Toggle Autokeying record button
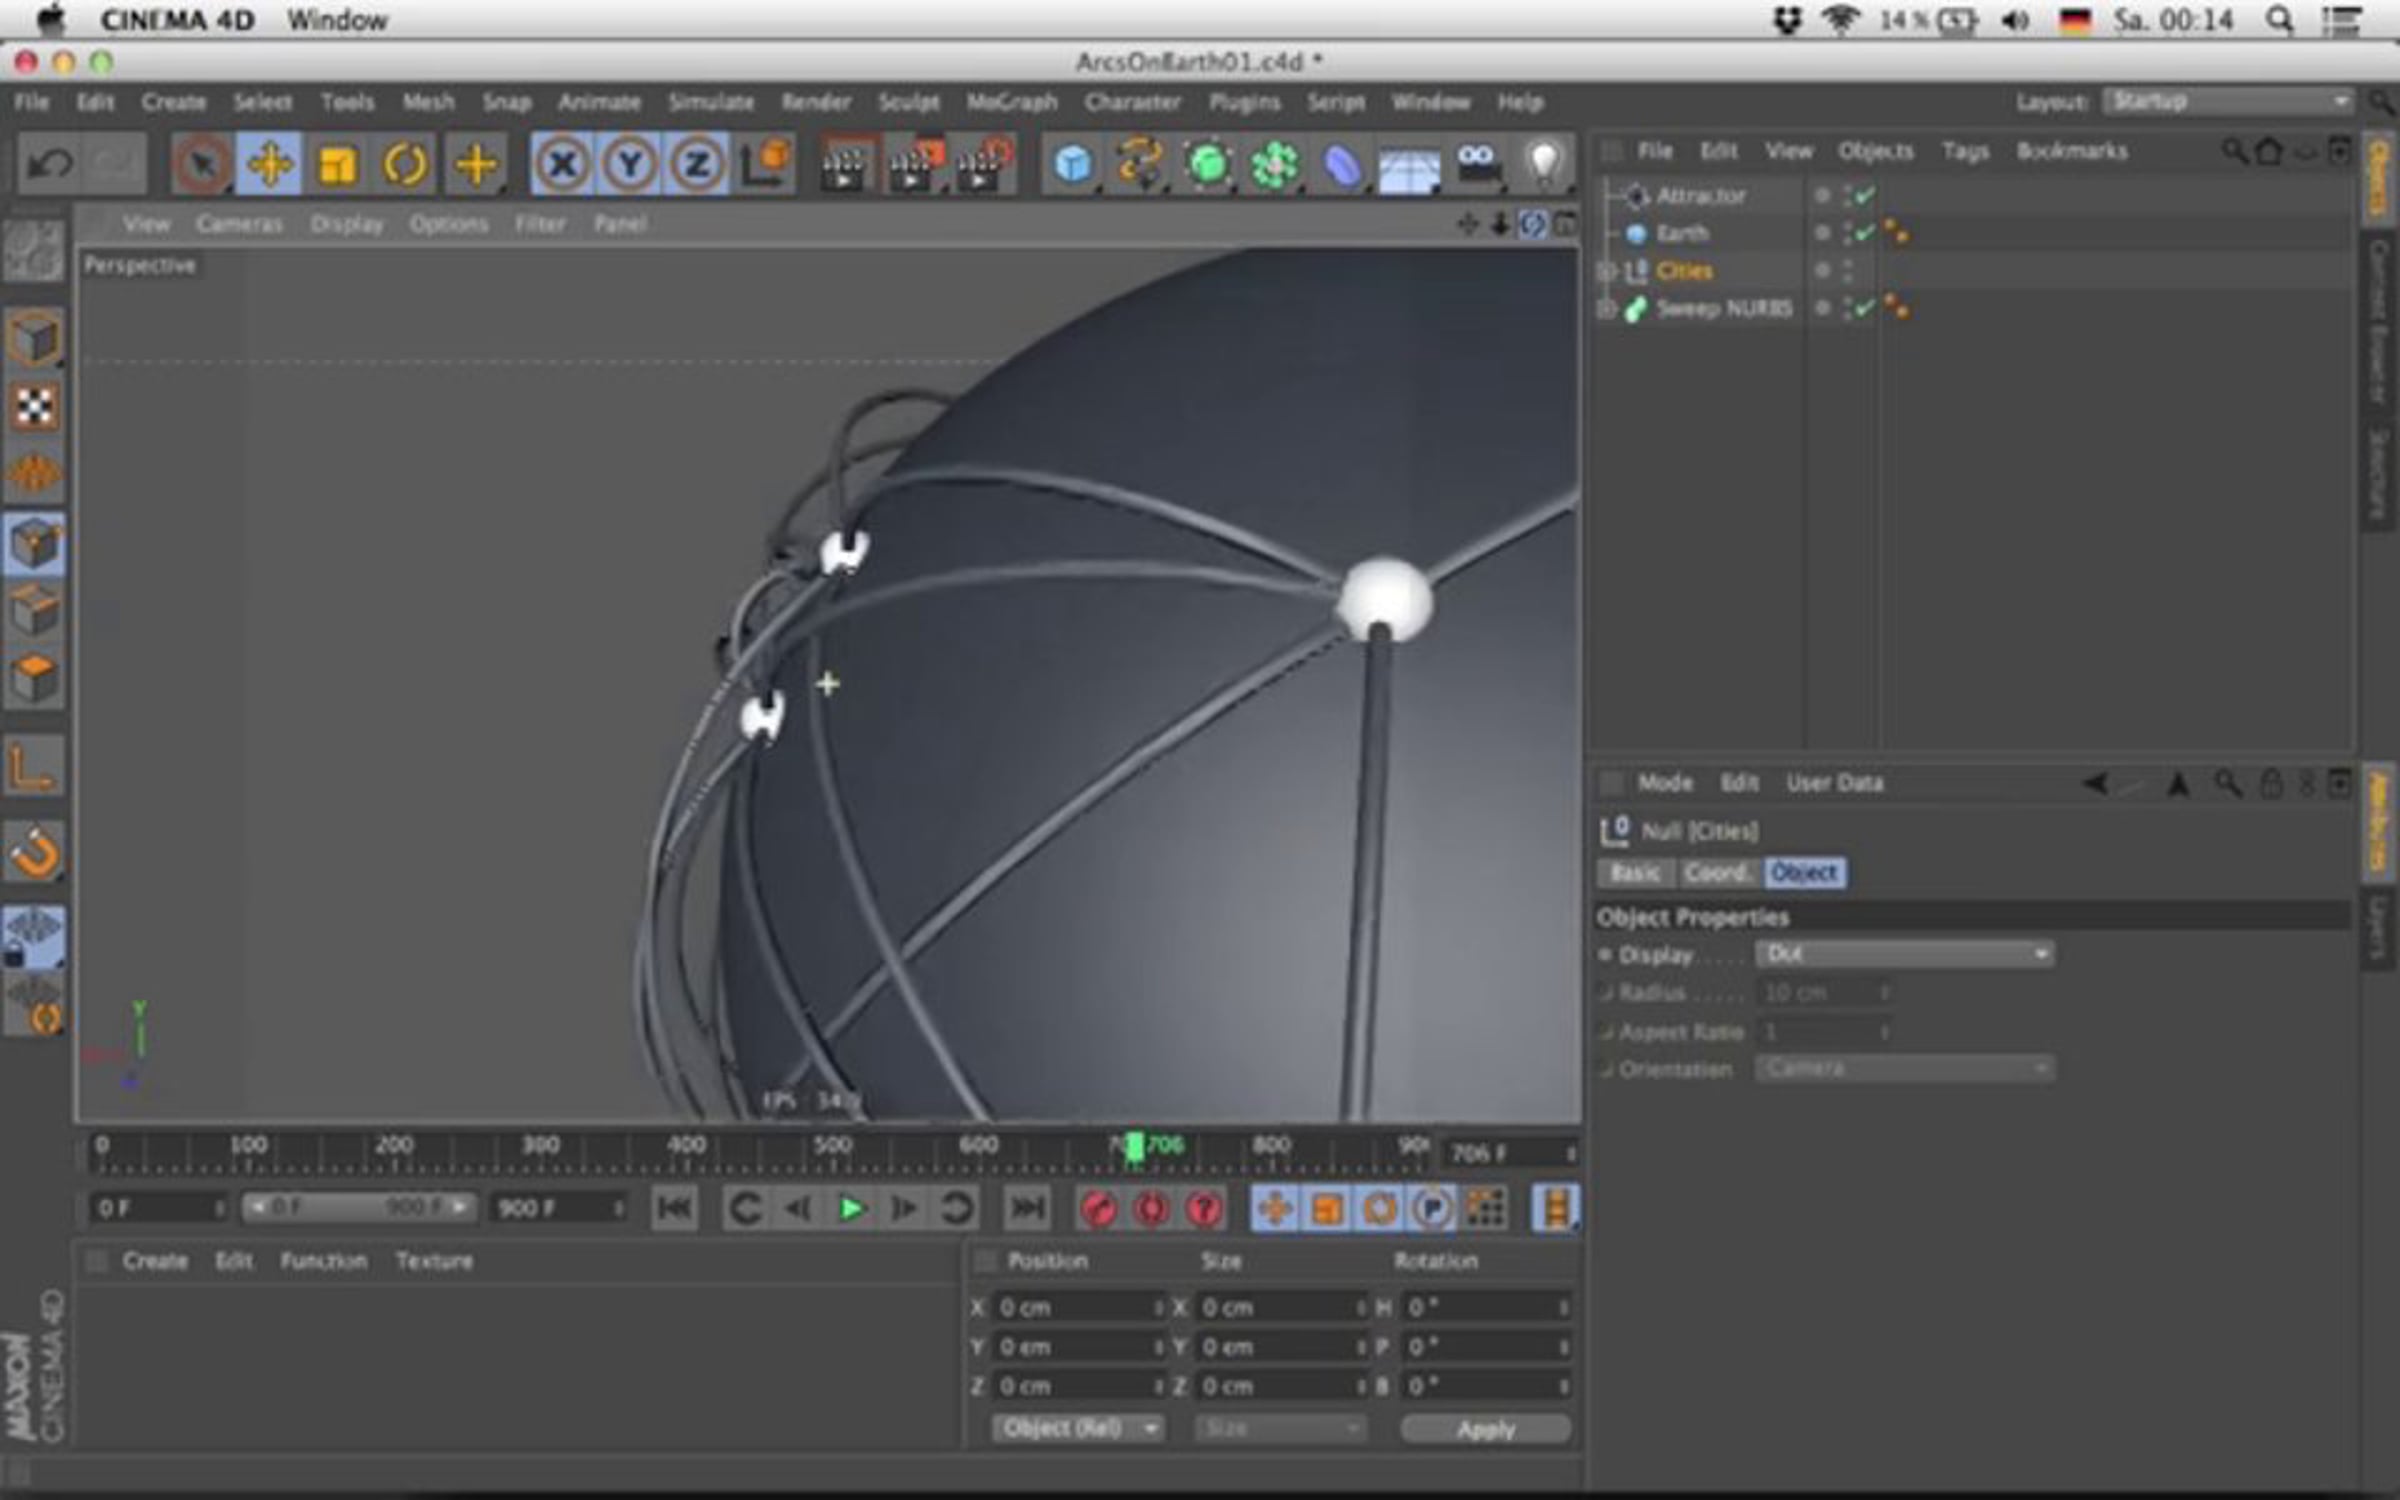This screenshot has width=2400, height=1500. point(1151,1209)
